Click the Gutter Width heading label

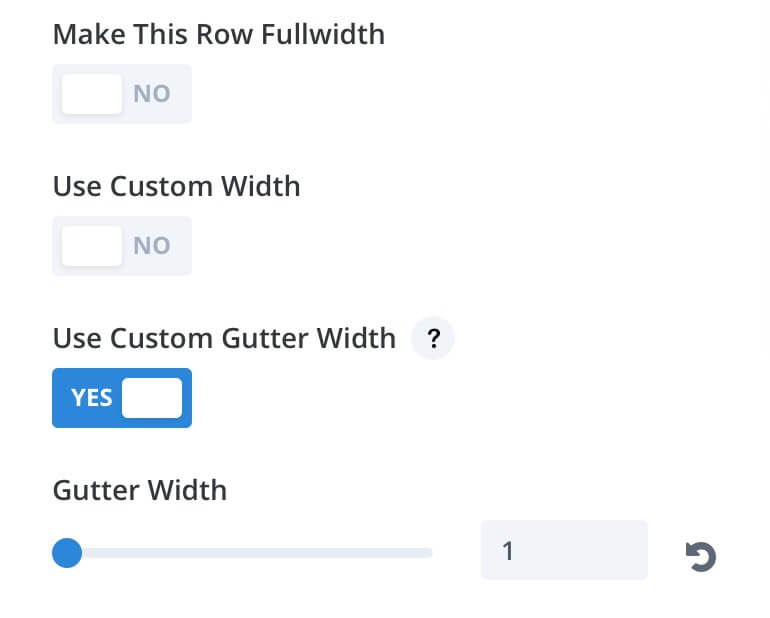click(x=139, y=490)
